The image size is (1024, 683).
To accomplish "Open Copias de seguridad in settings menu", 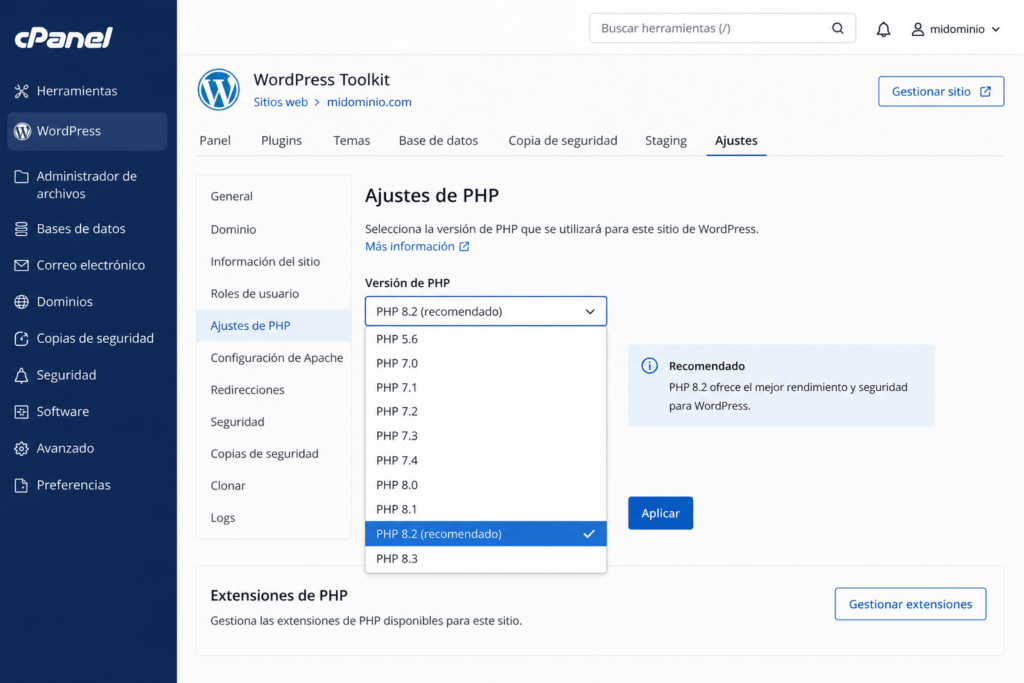I will click(x=274, y=453).
